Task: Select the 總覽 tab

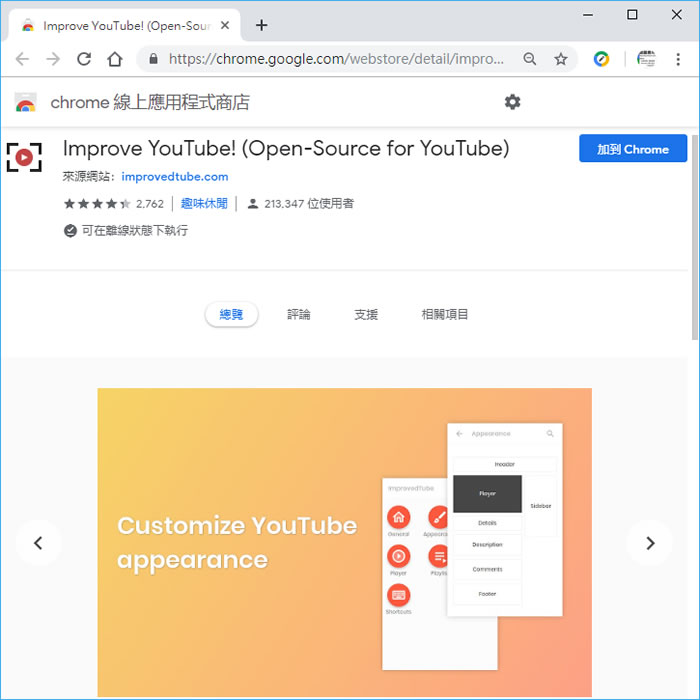Action: 231,314
